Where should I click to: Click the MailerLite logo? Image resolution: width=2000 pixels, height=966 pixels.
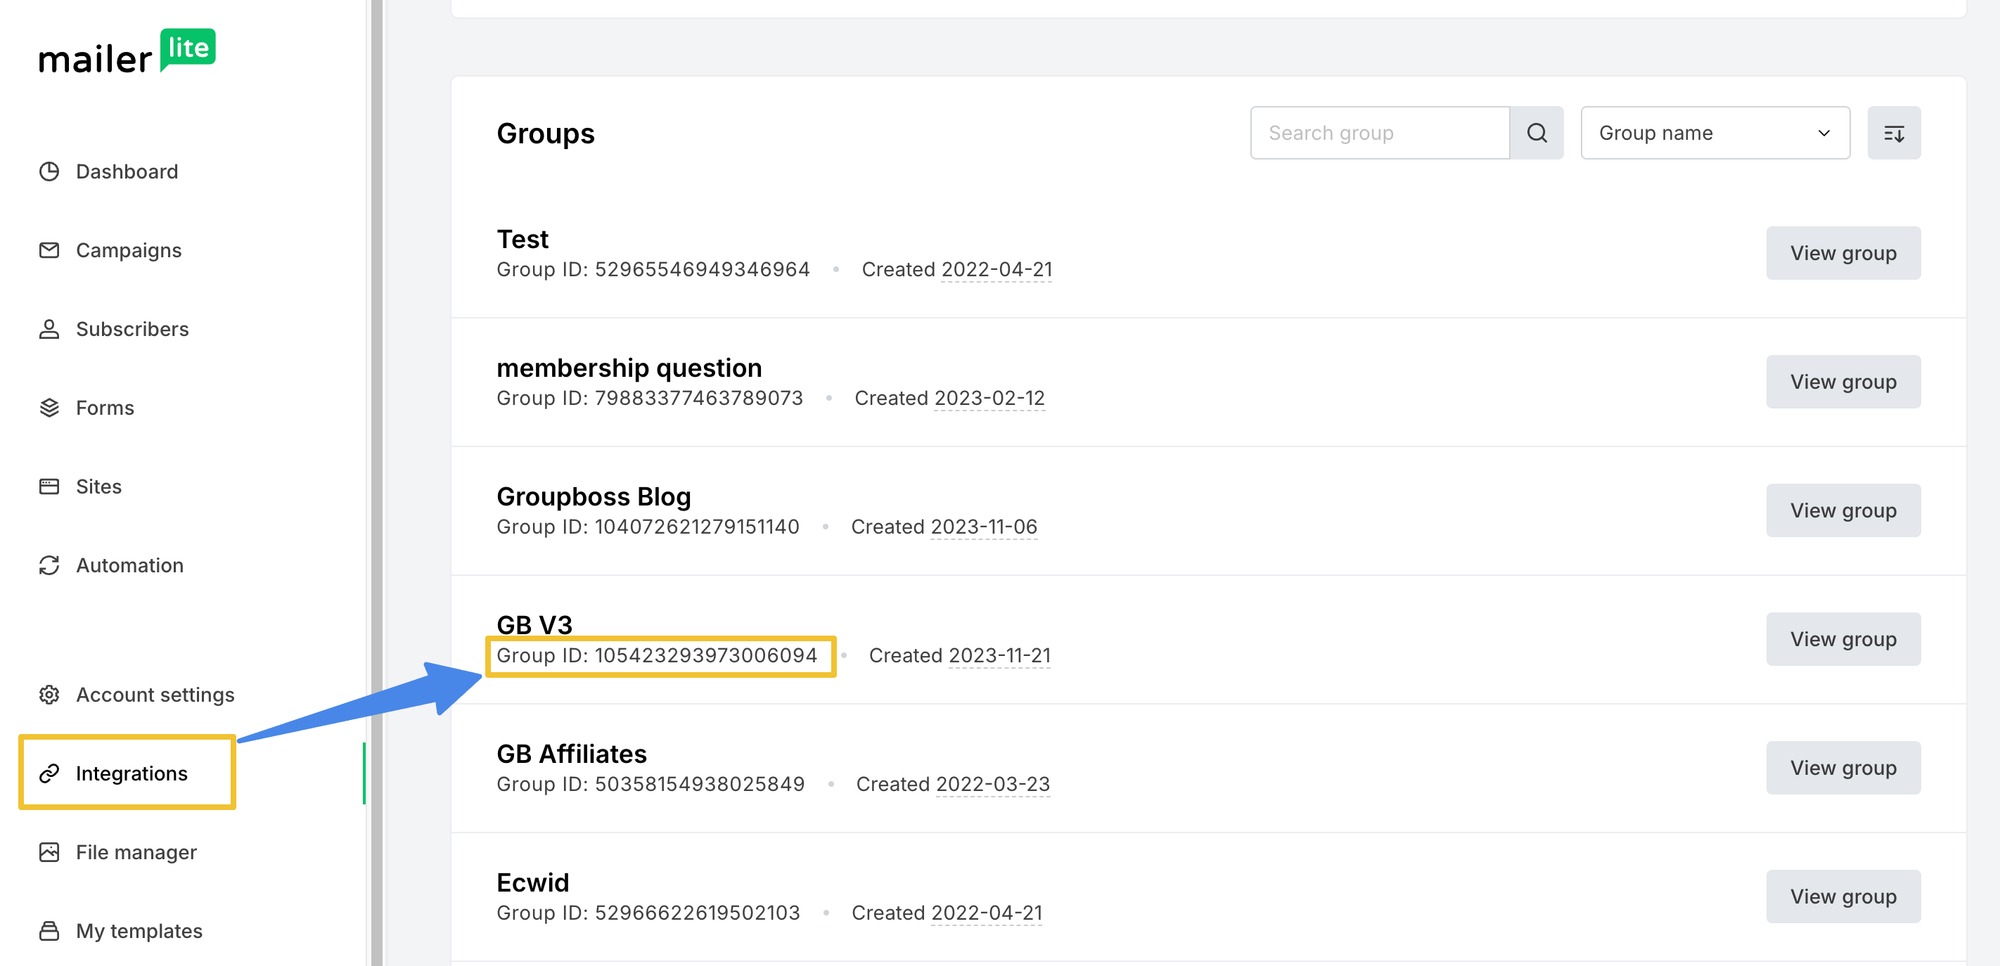[127, 52]
